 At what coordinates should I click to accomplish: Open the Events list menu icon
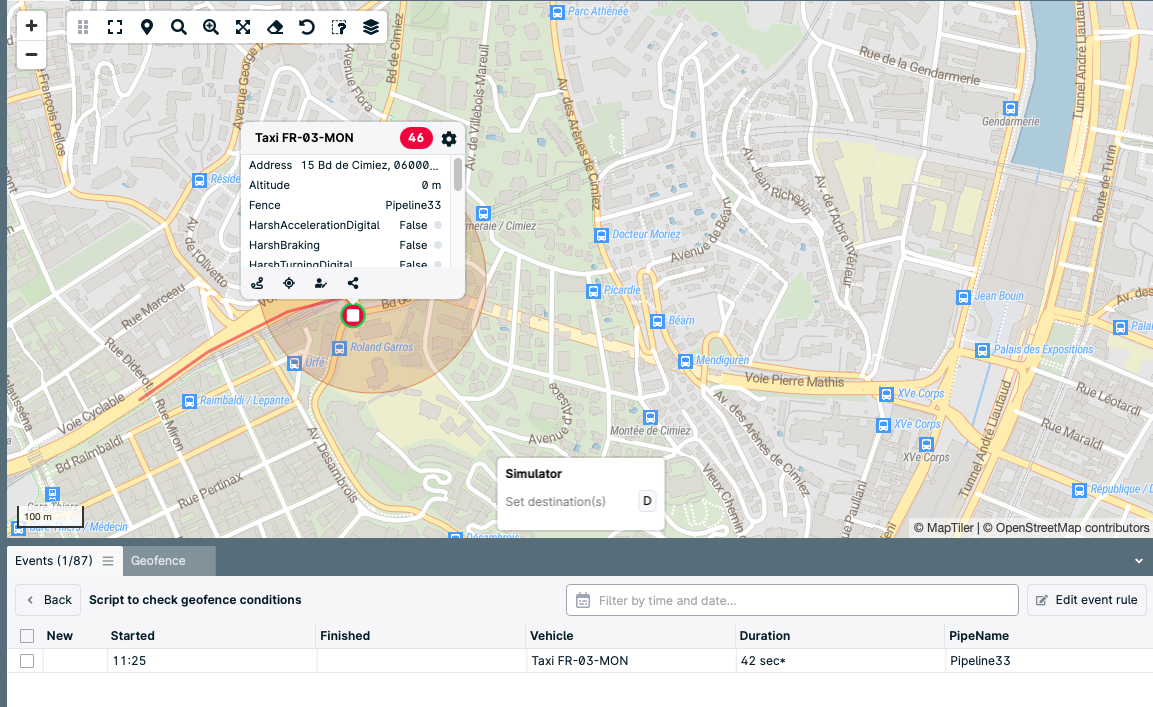108,561
